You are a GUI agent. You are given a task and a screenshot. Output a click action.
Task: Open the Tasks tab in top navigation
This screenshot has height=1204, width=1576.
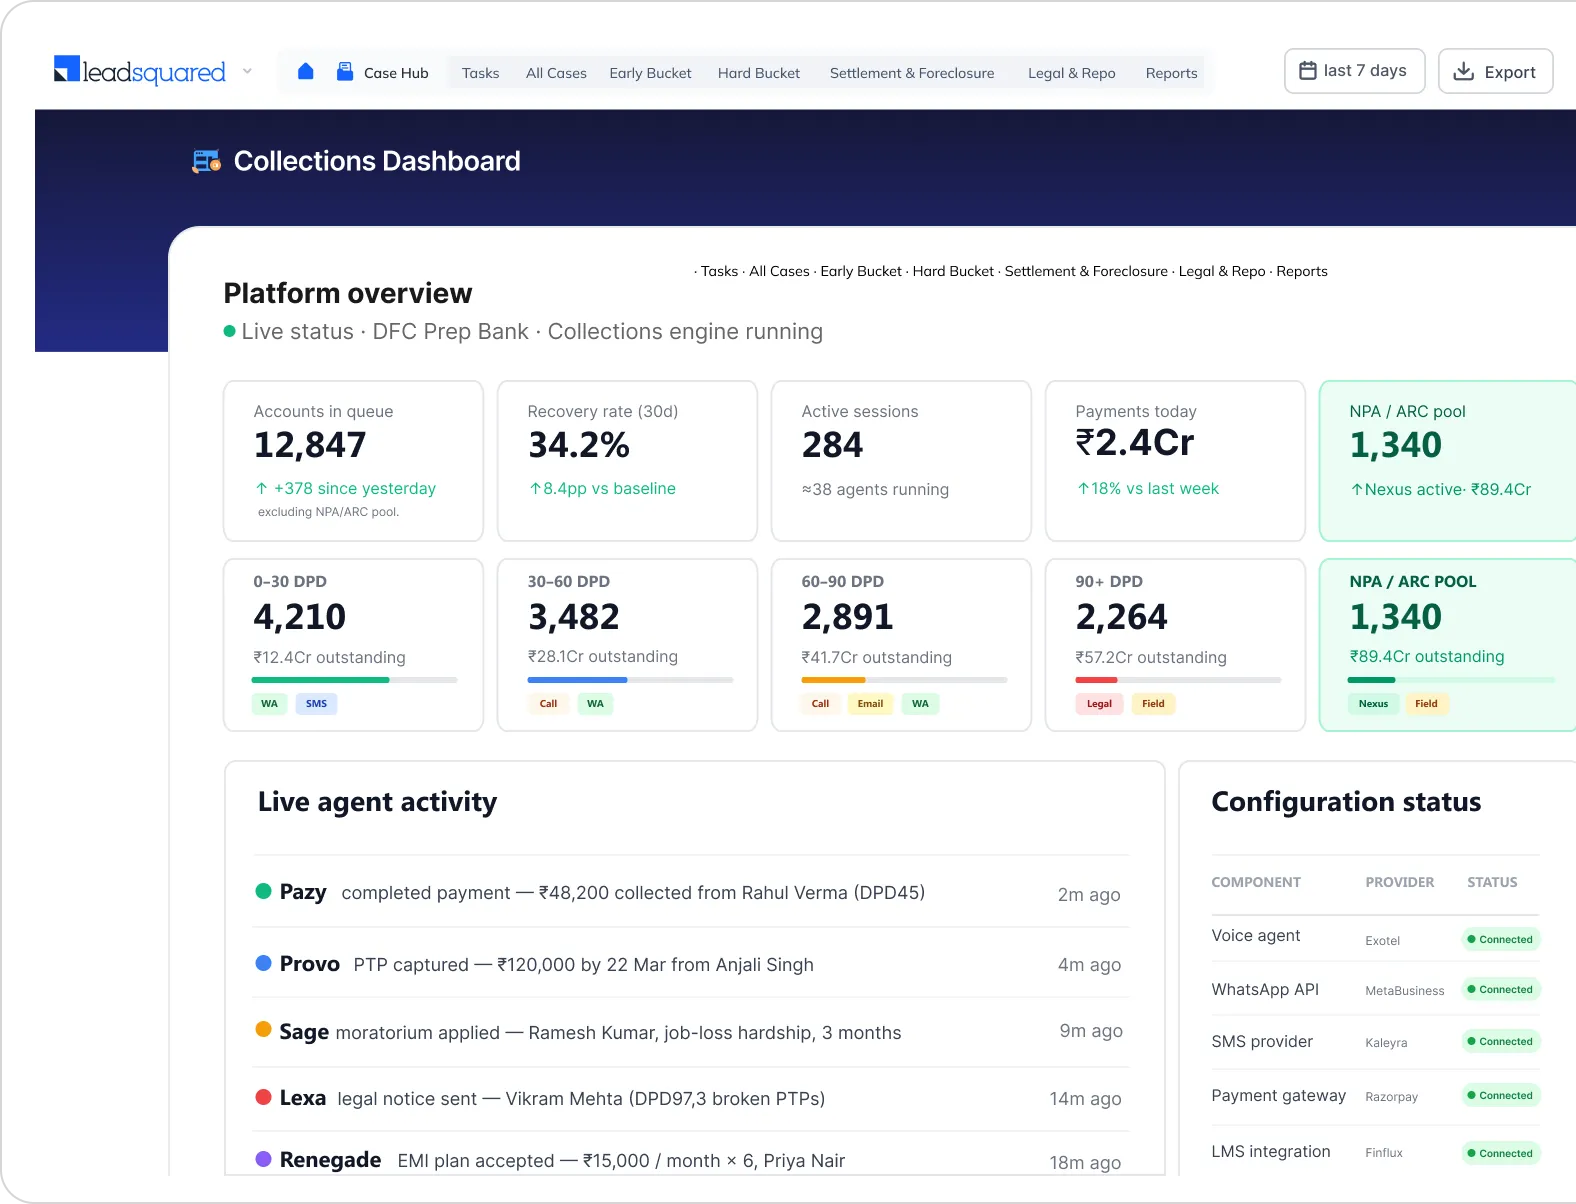coord(480,73)
